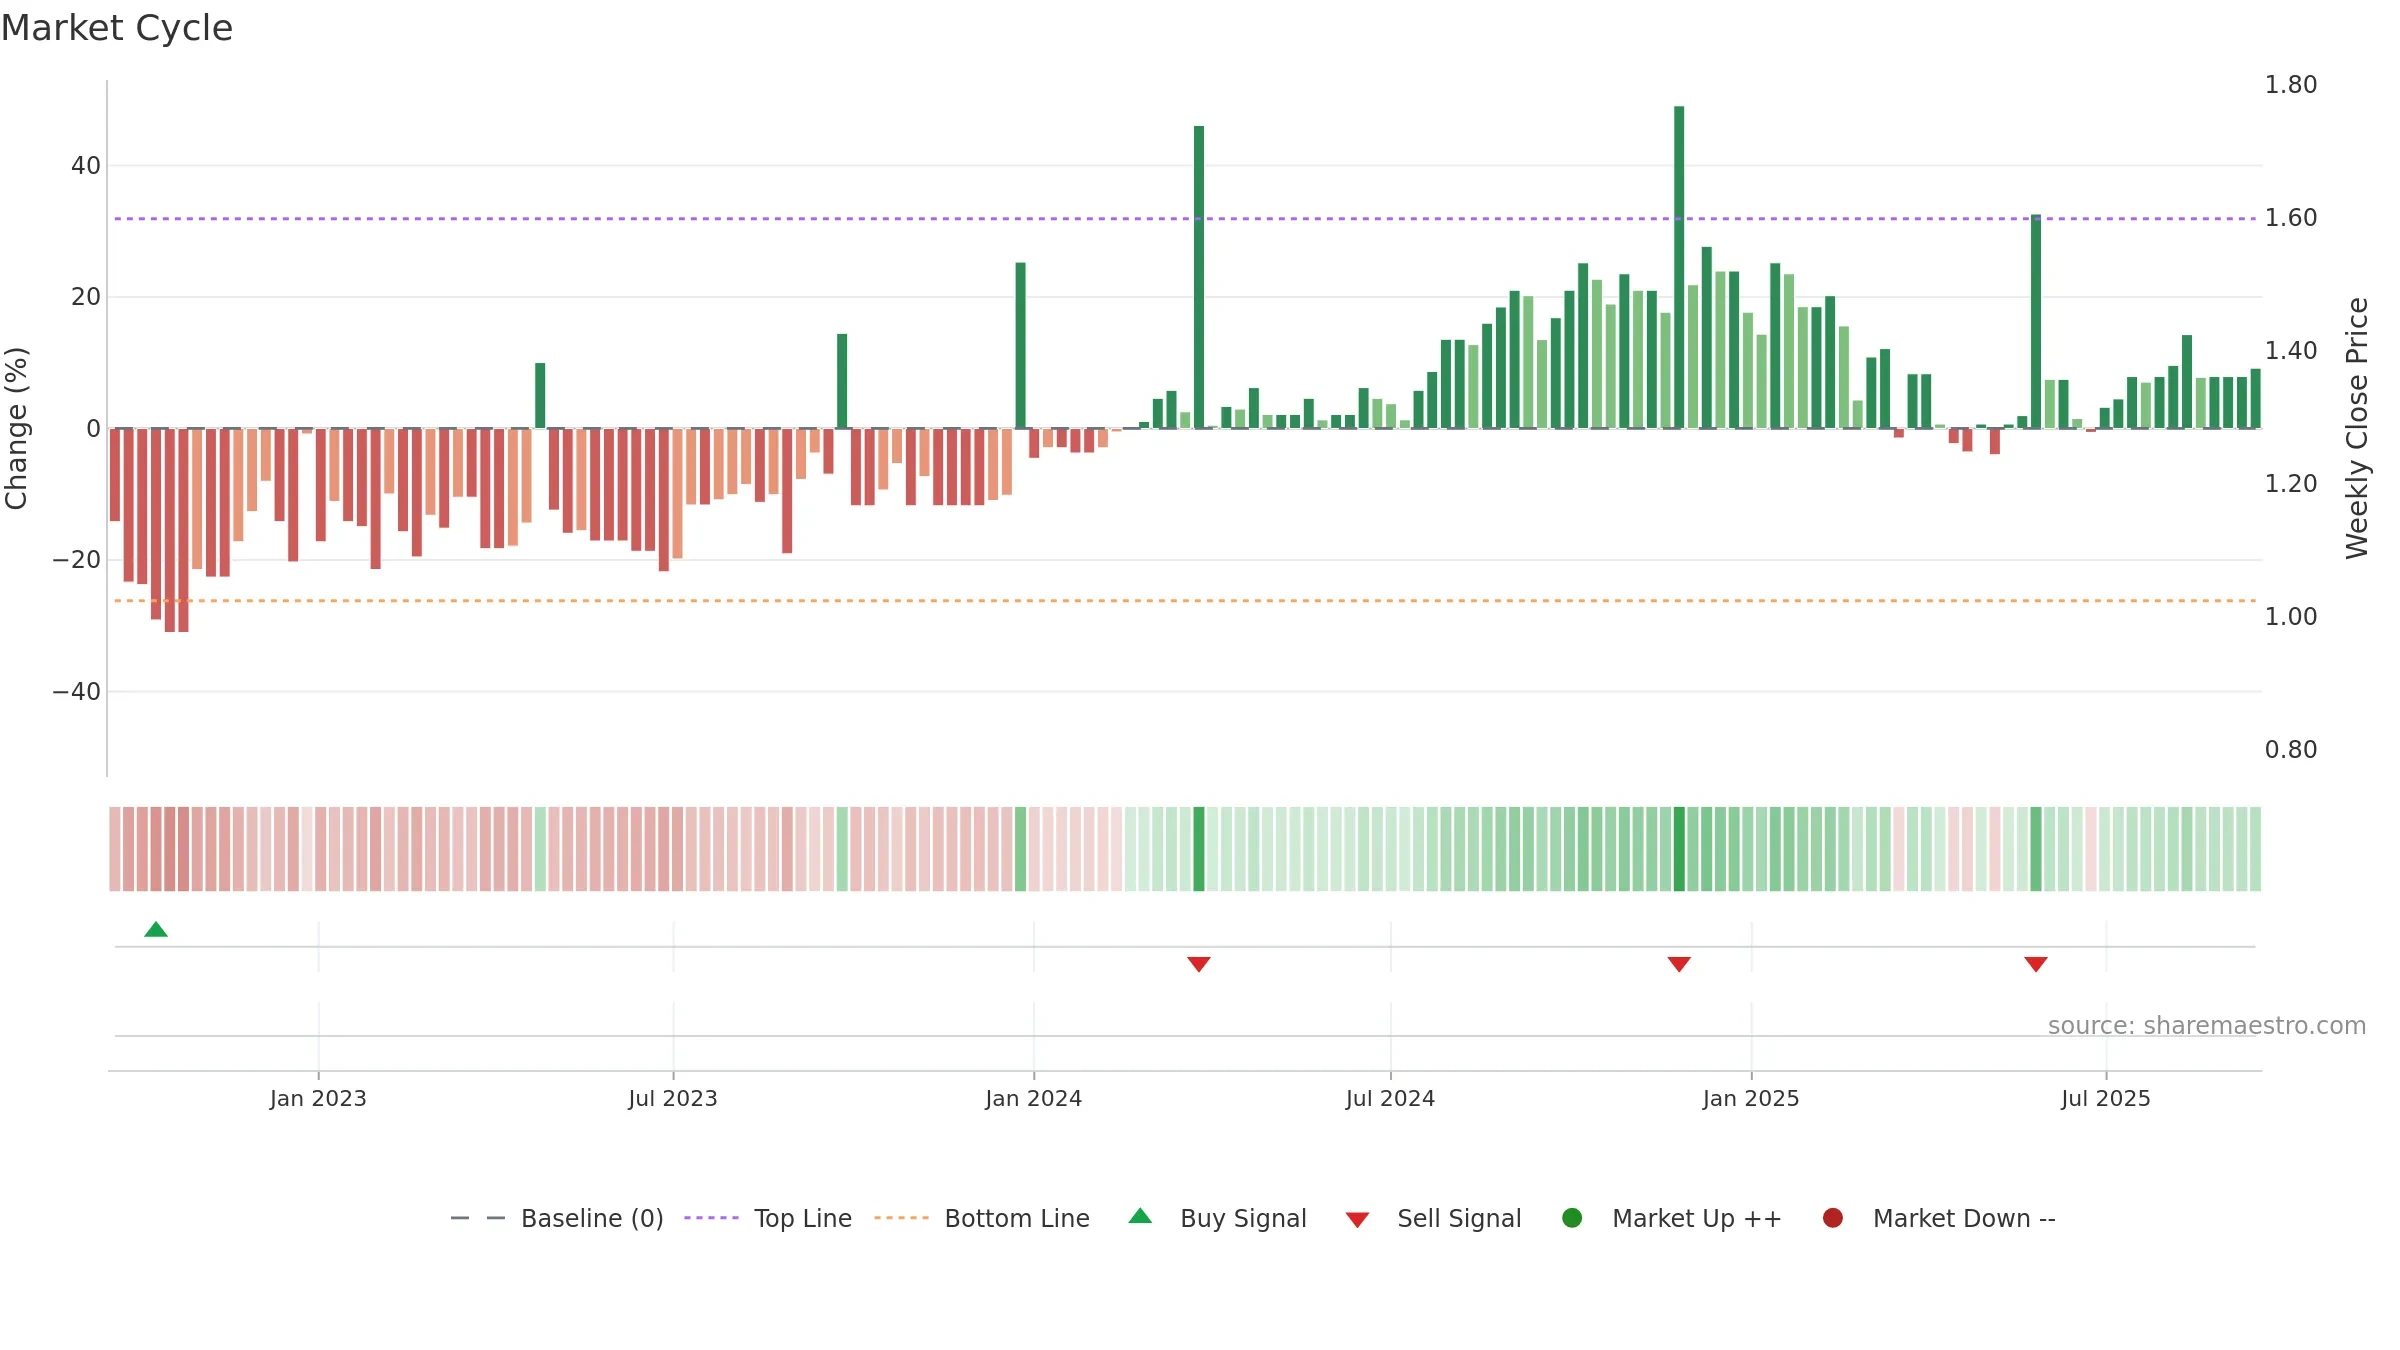Click the 'Market Cycle' chart title
Viewport: 2400px width, 1350px height.
click(117, 28)
